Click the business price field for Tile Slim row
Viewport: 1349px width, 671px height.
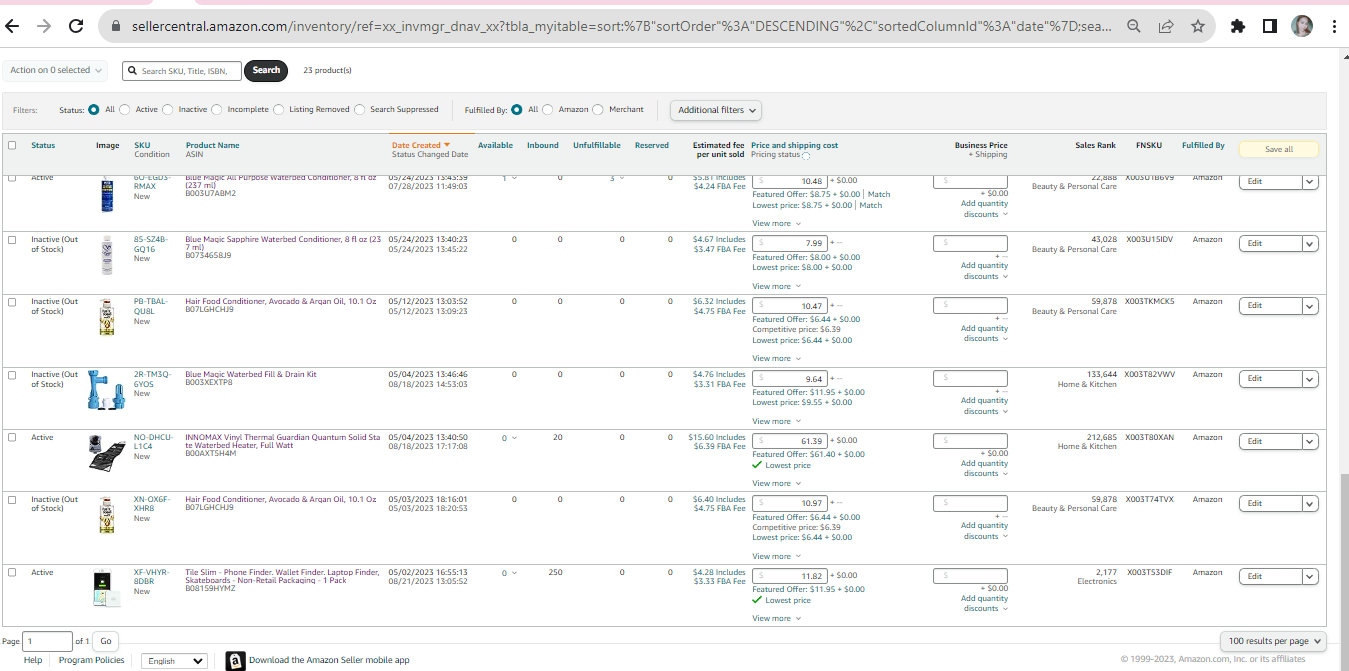tap(970, 577)
